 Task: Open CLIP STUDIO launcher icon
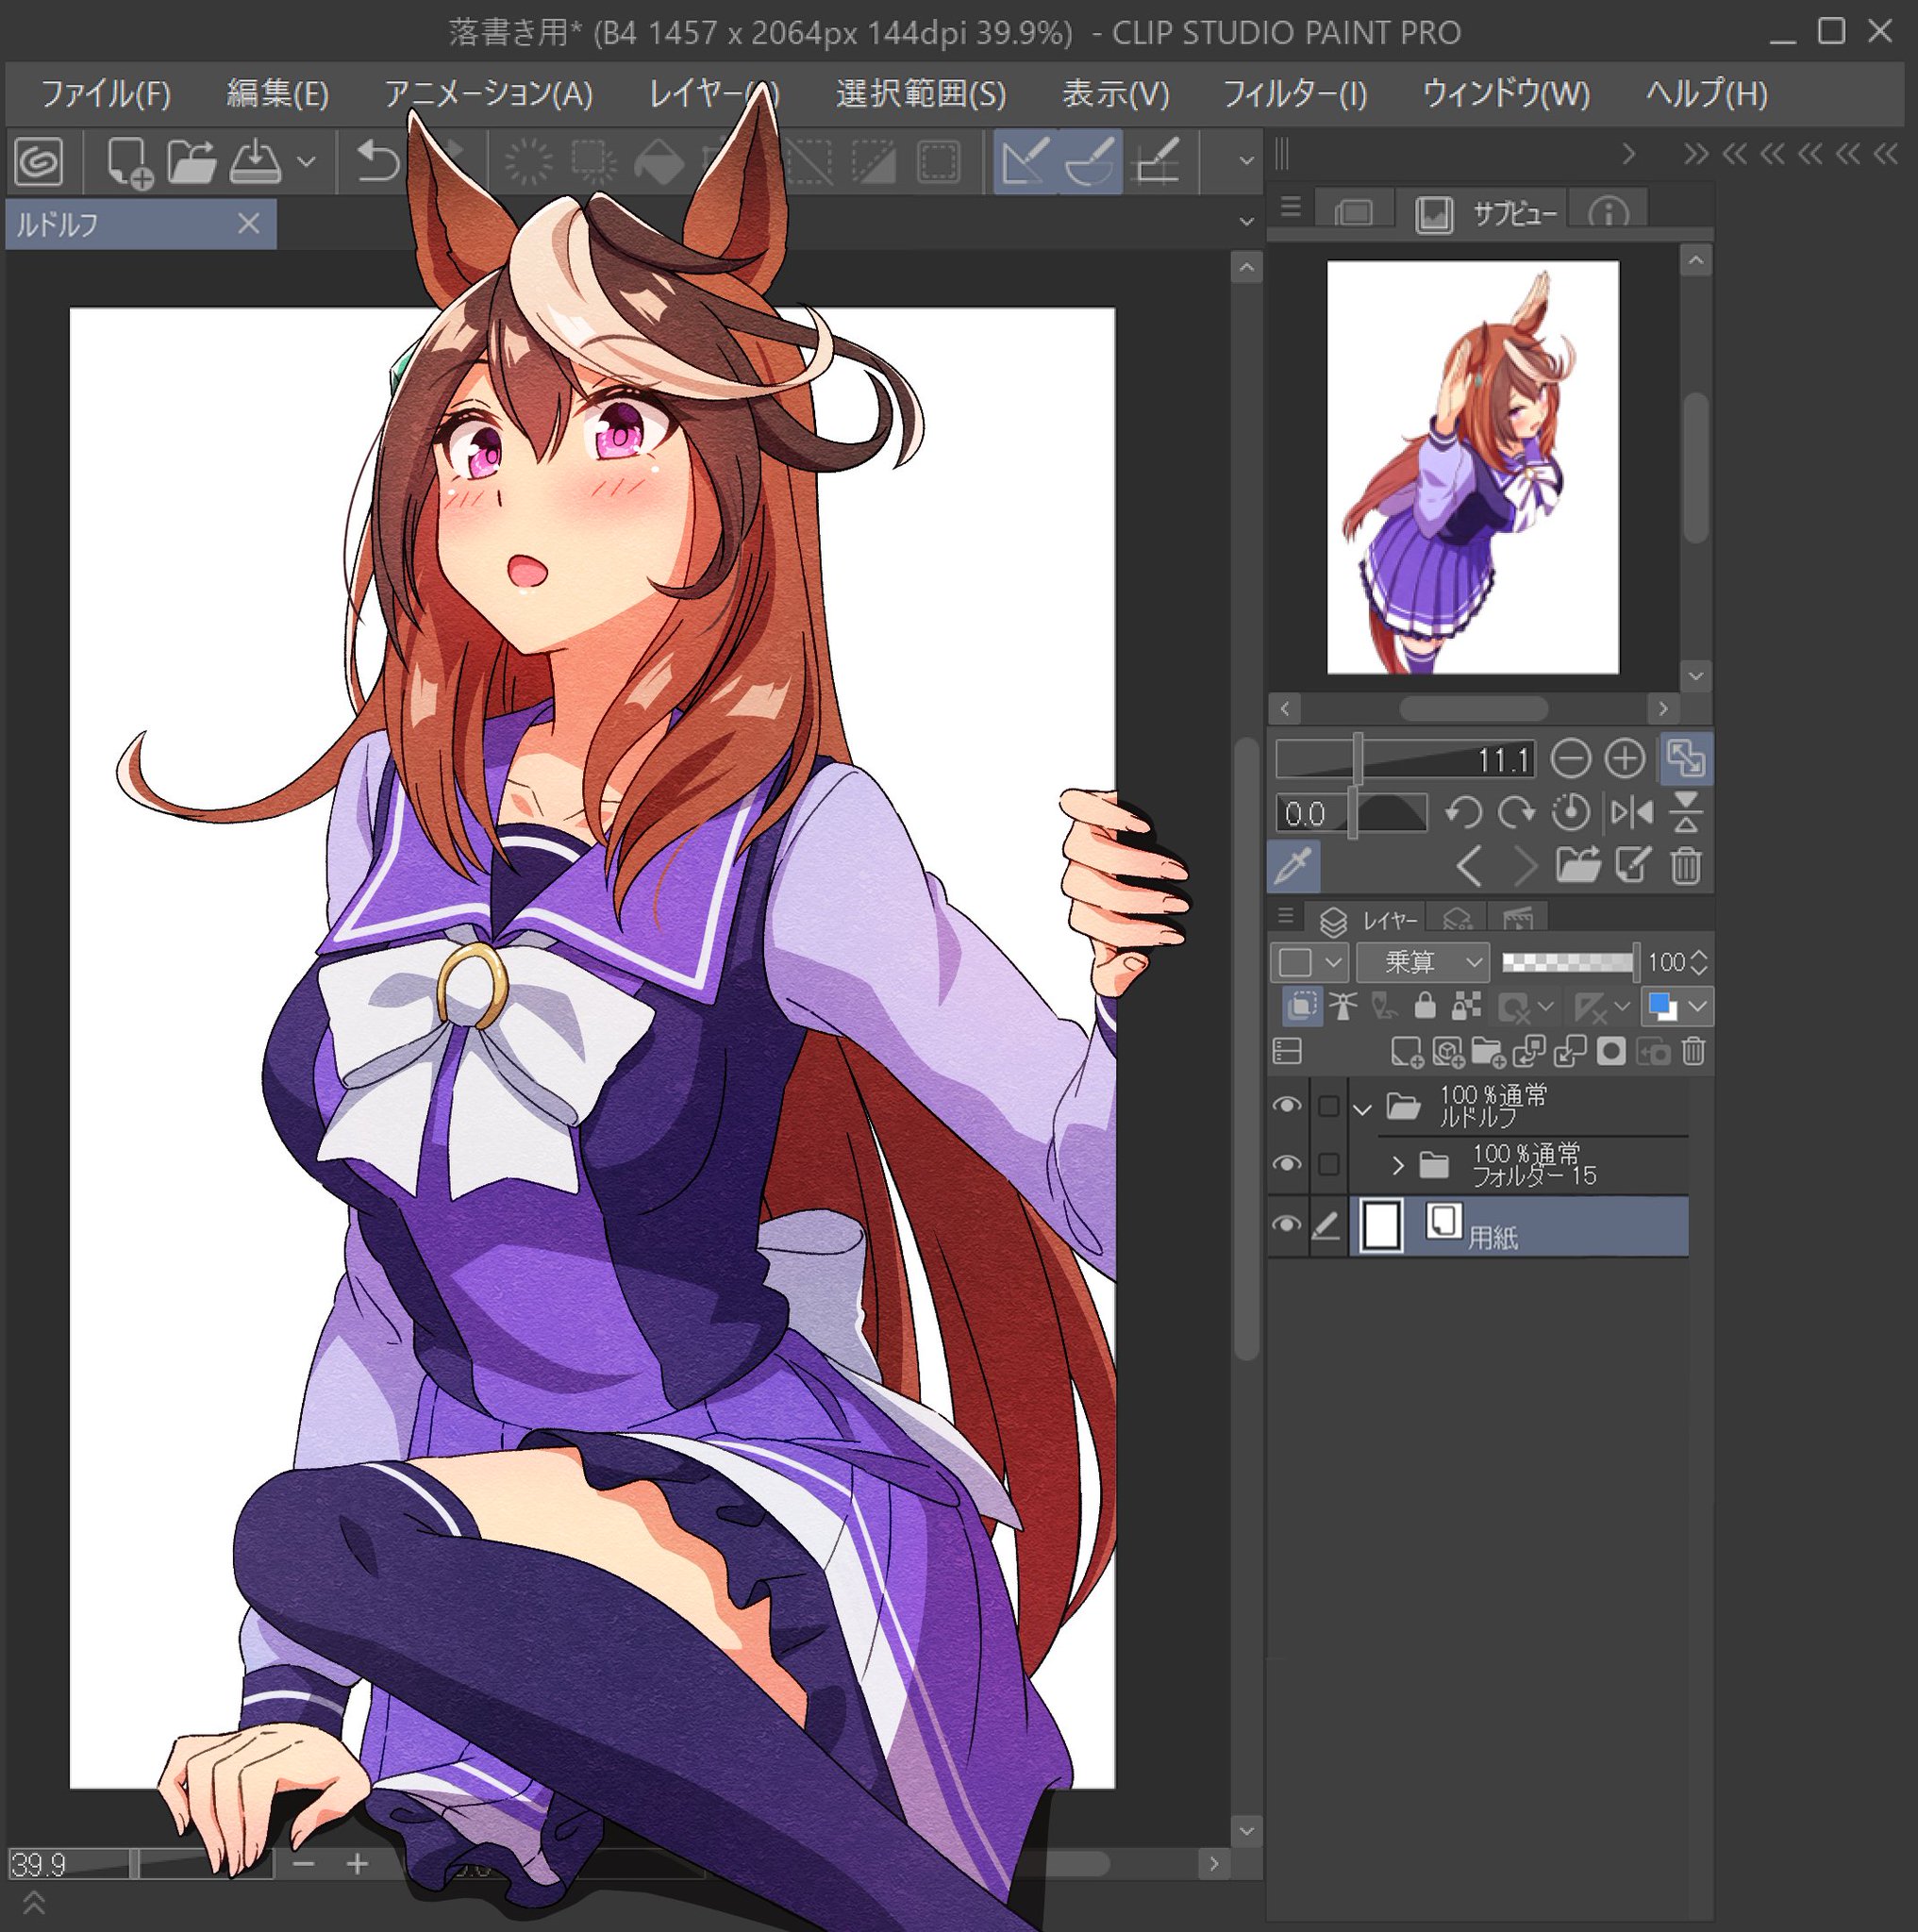tap(39, 161)
